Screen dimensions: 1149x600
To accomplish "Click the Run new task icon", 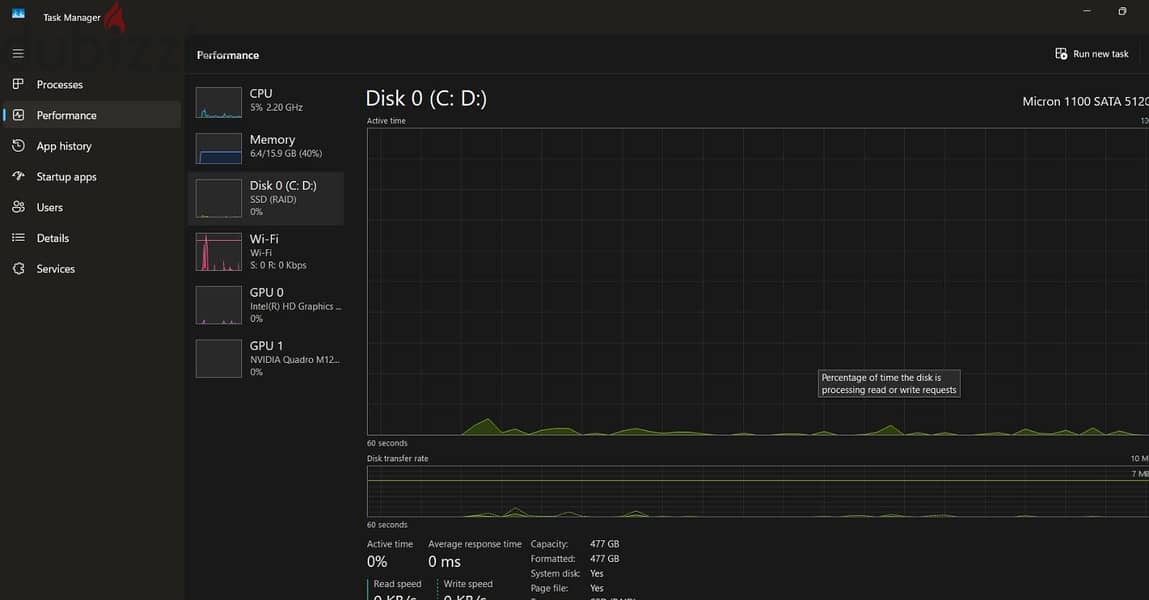I will point(1060,53).
